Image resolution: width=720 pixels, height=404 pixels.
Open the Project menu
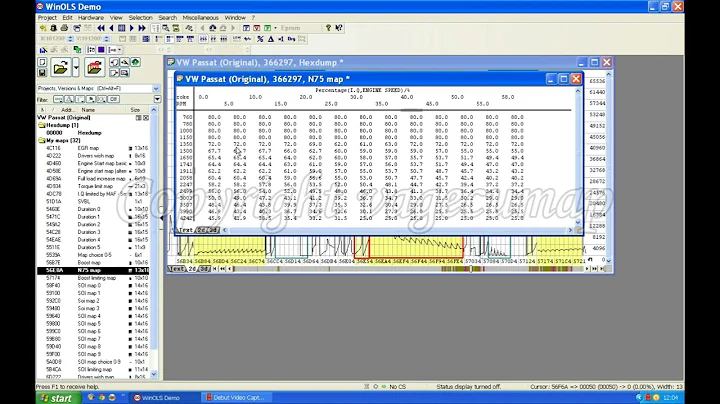pyautogui.click(x=47, y=17)
